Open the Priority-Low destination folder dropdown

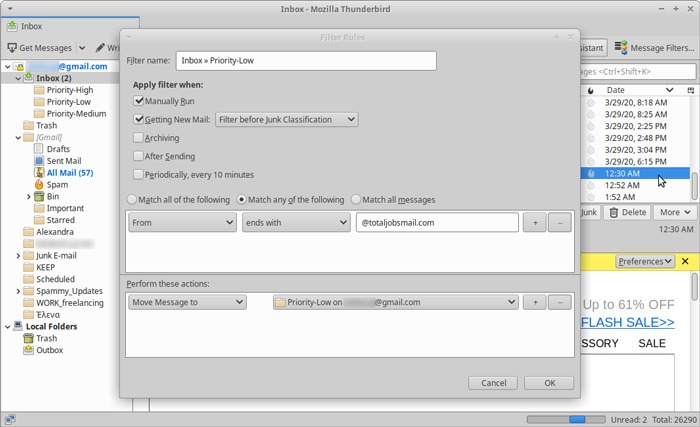tap(396, 302)
